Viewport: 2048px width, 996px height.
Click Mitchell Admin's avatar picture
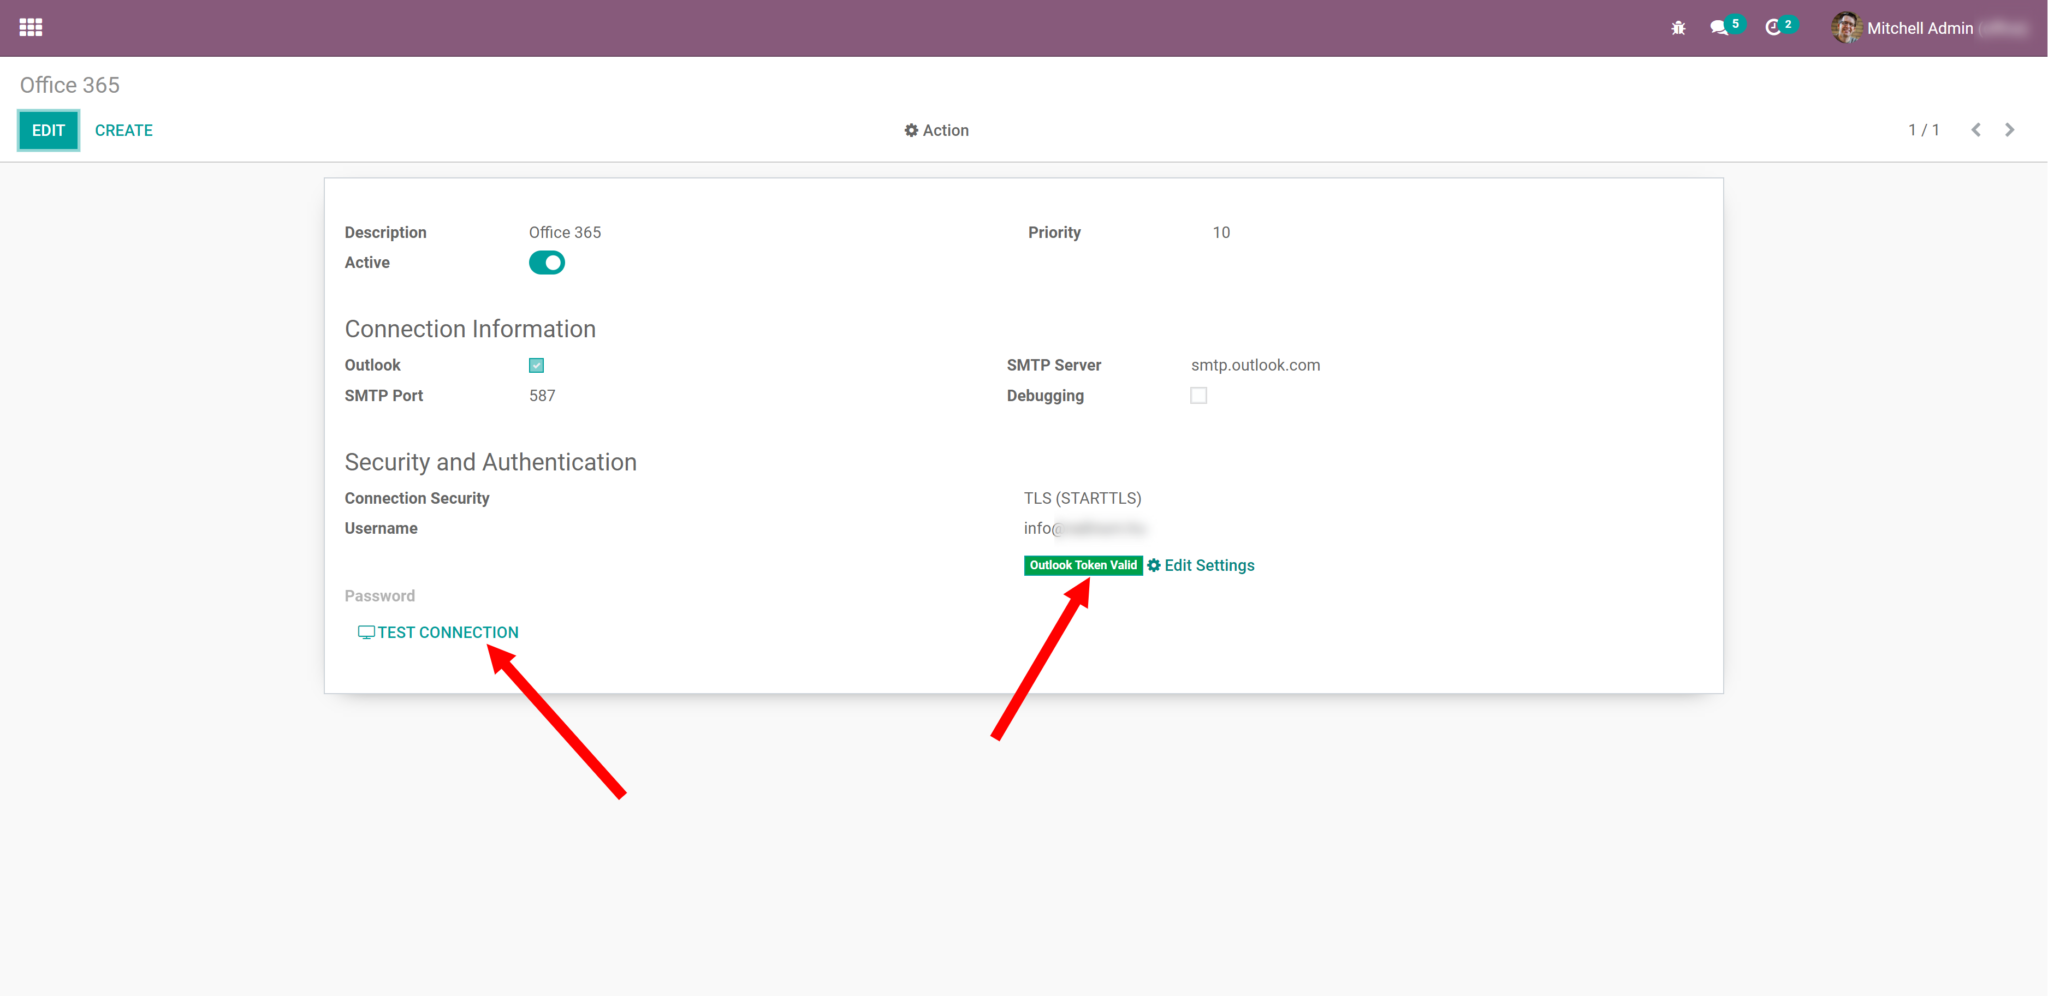(x=1845, y=27)
